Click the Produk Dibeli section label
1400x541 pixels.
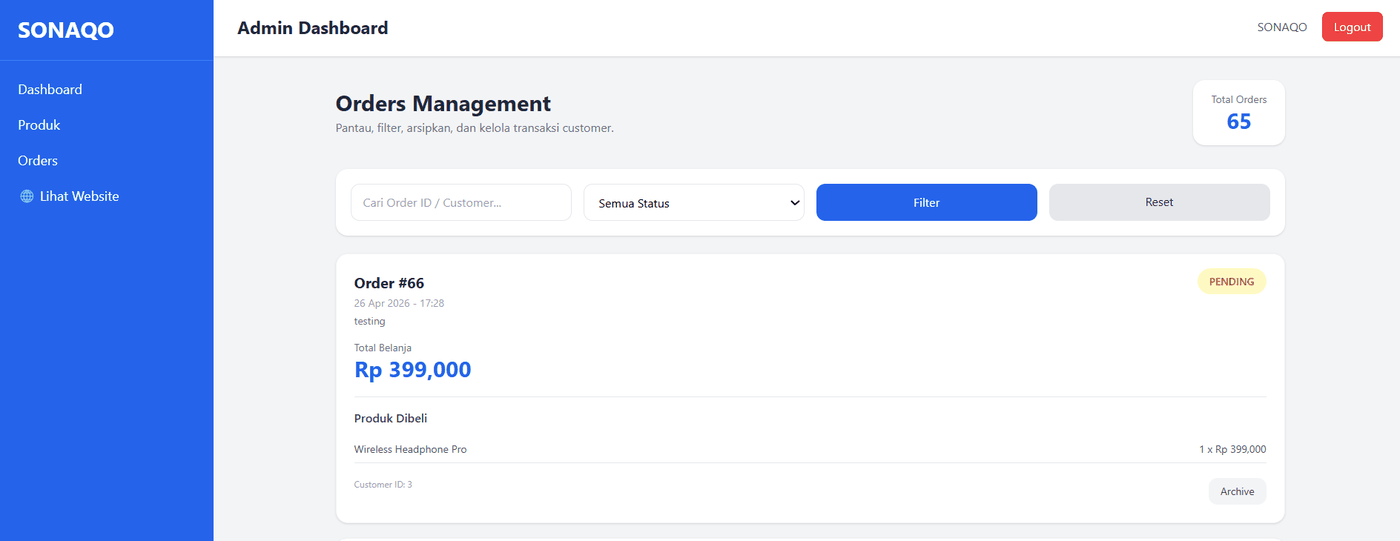coord(391,418)
